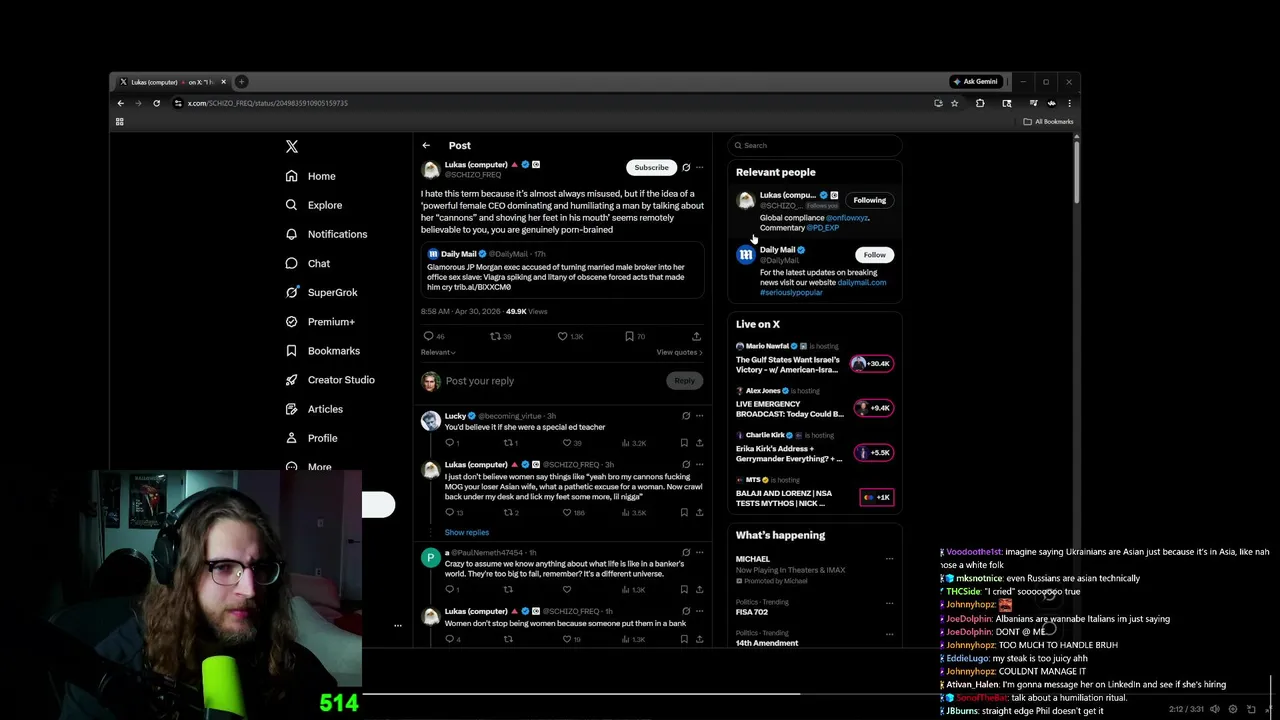Open View quotes link
Viewport: 1280px width, 720px height.
click(679, 352)
